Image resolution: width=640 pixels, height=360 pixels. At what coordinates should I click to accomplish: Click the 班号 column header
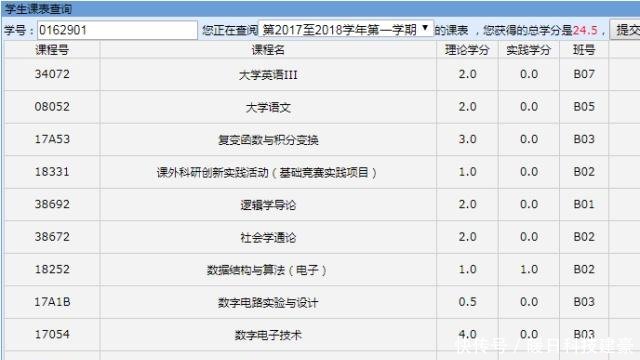[584, 50]
